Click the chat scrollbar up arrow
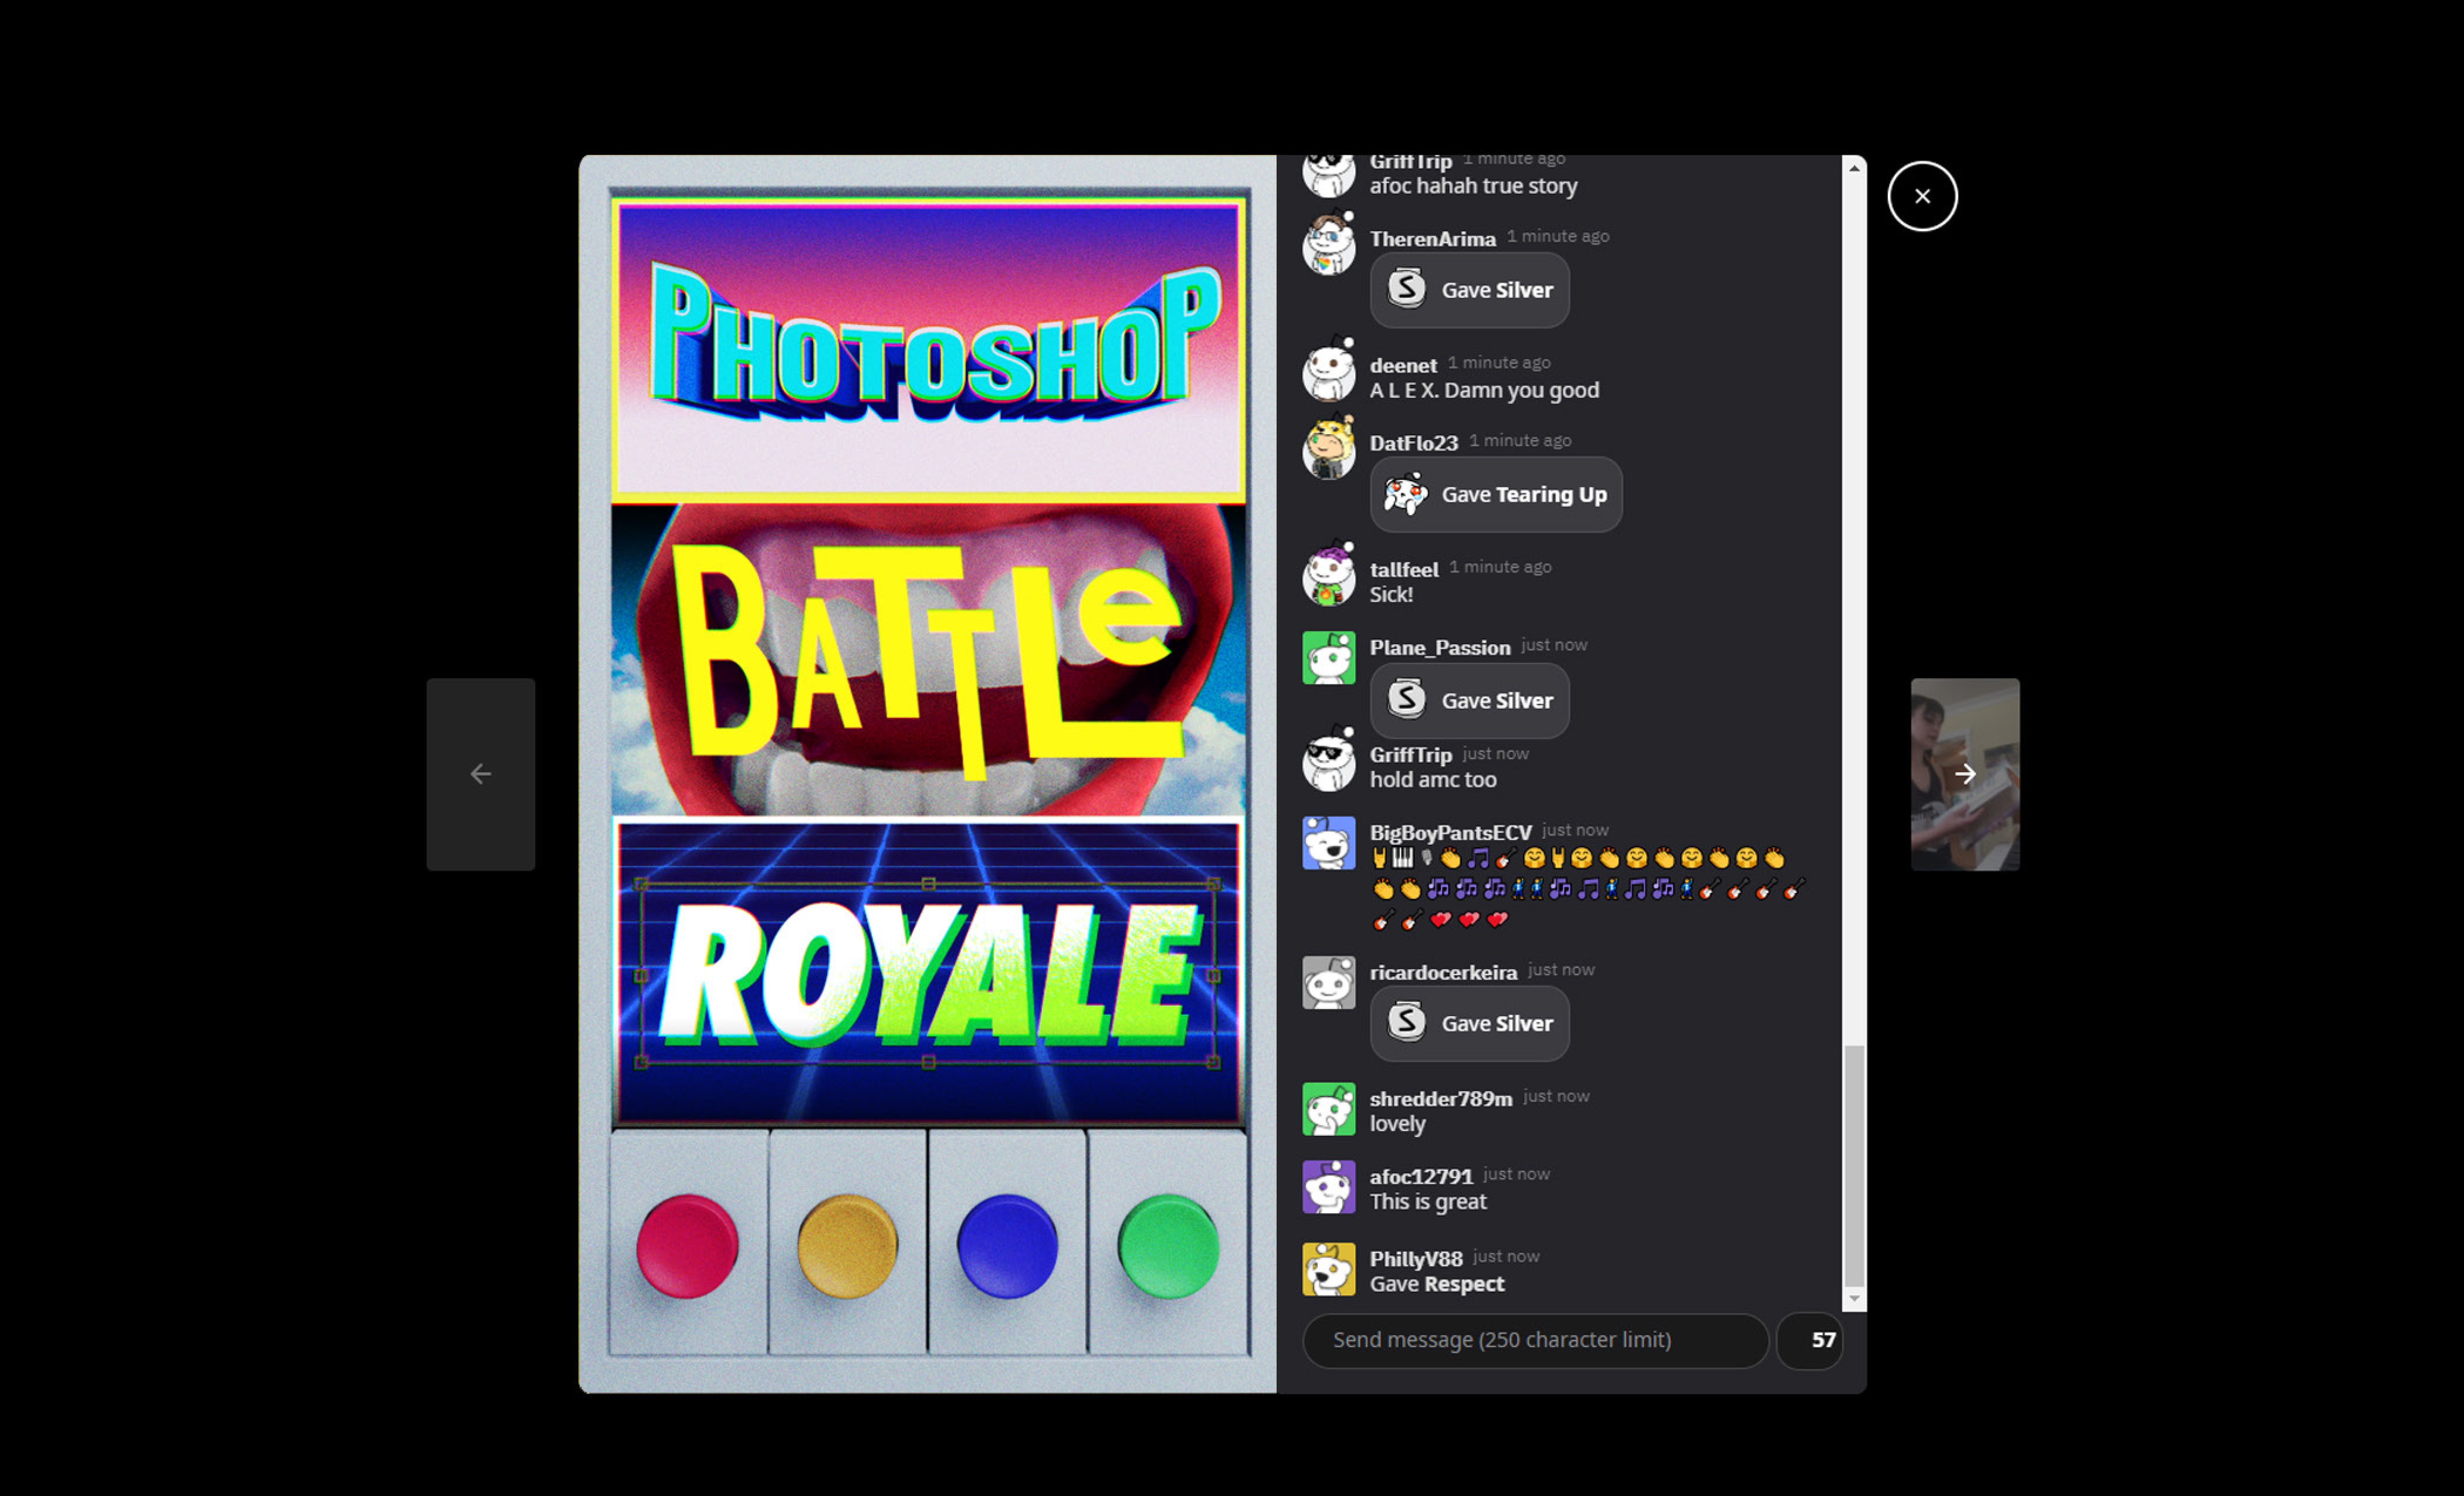The image size is (2464, 1496). click(1854, 168)
